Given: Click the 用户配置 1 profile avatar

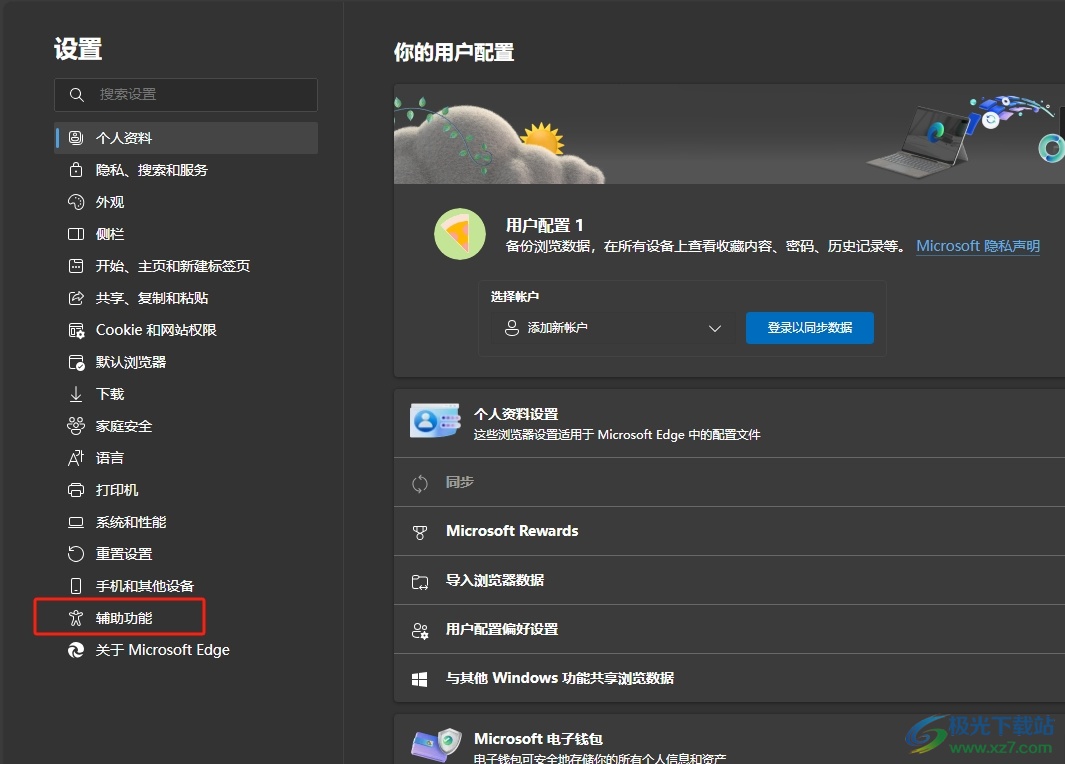Looking at the screenshot, I should coord(460,234).
